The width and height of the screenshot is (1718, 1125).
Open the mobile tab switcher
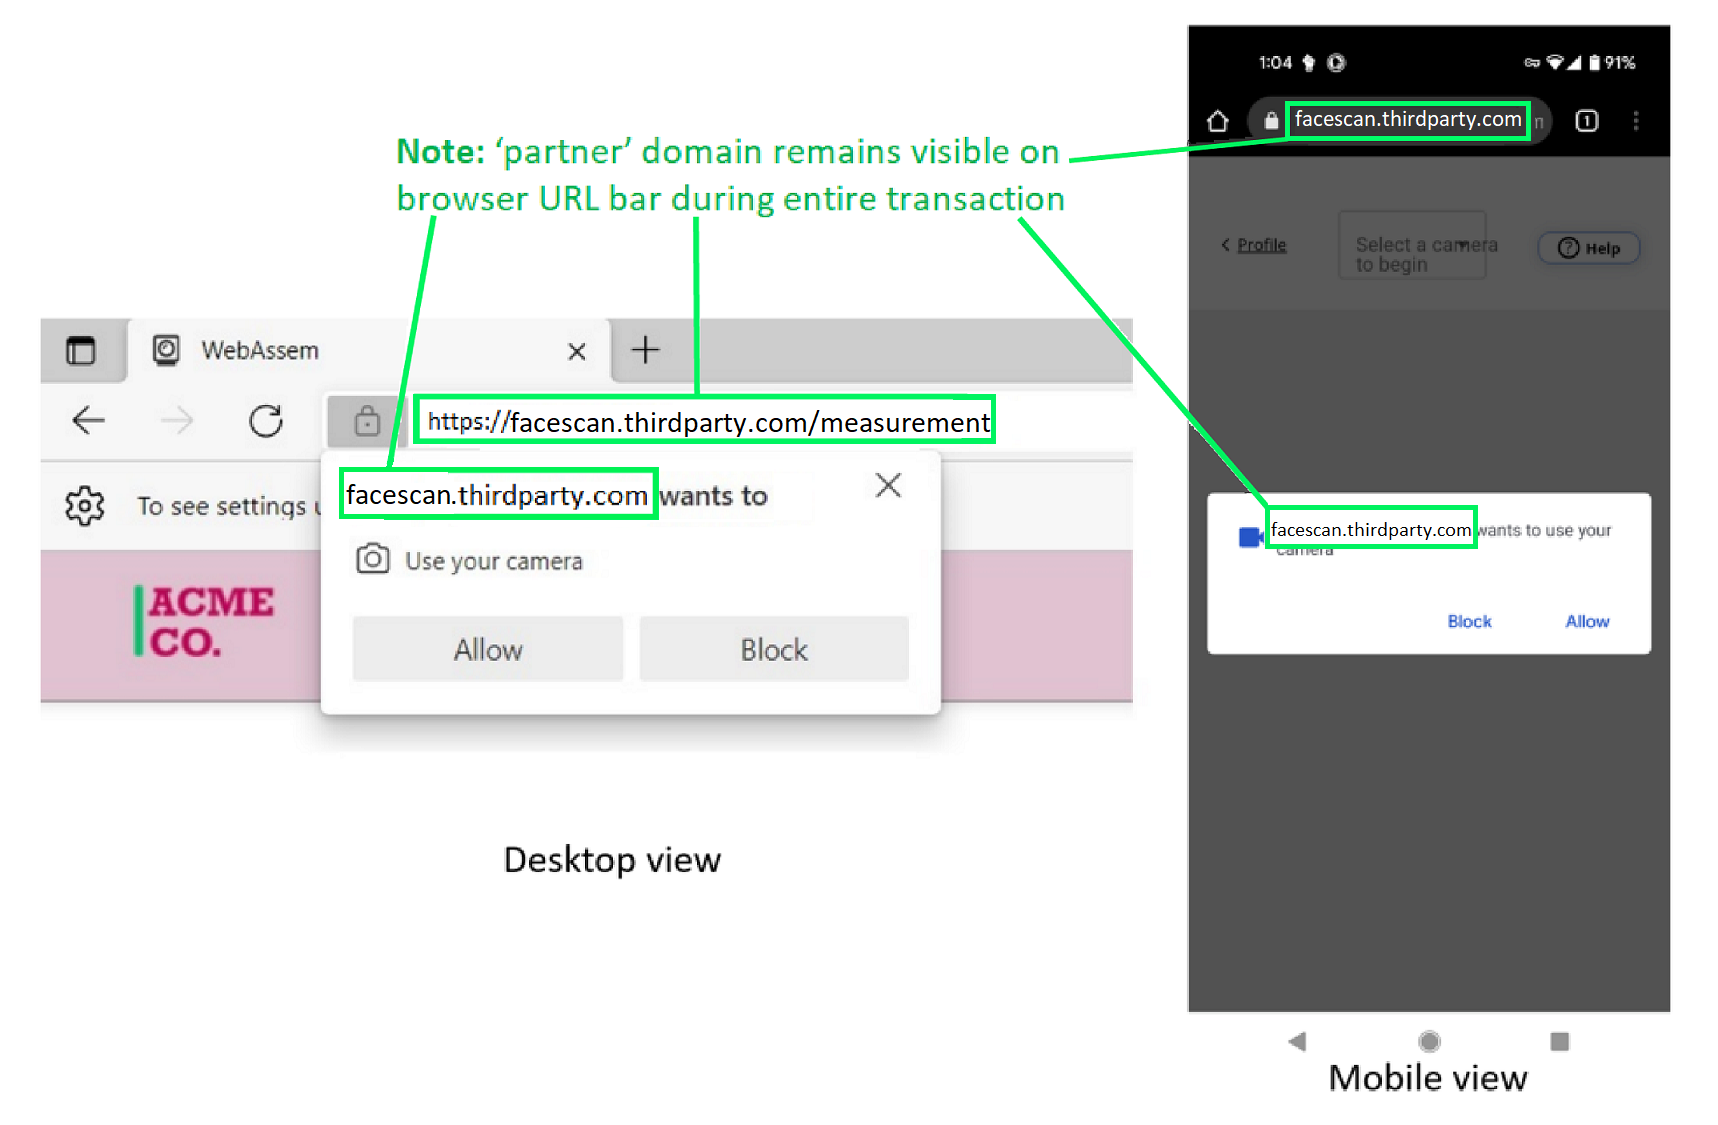click(x=1587, y=121)
